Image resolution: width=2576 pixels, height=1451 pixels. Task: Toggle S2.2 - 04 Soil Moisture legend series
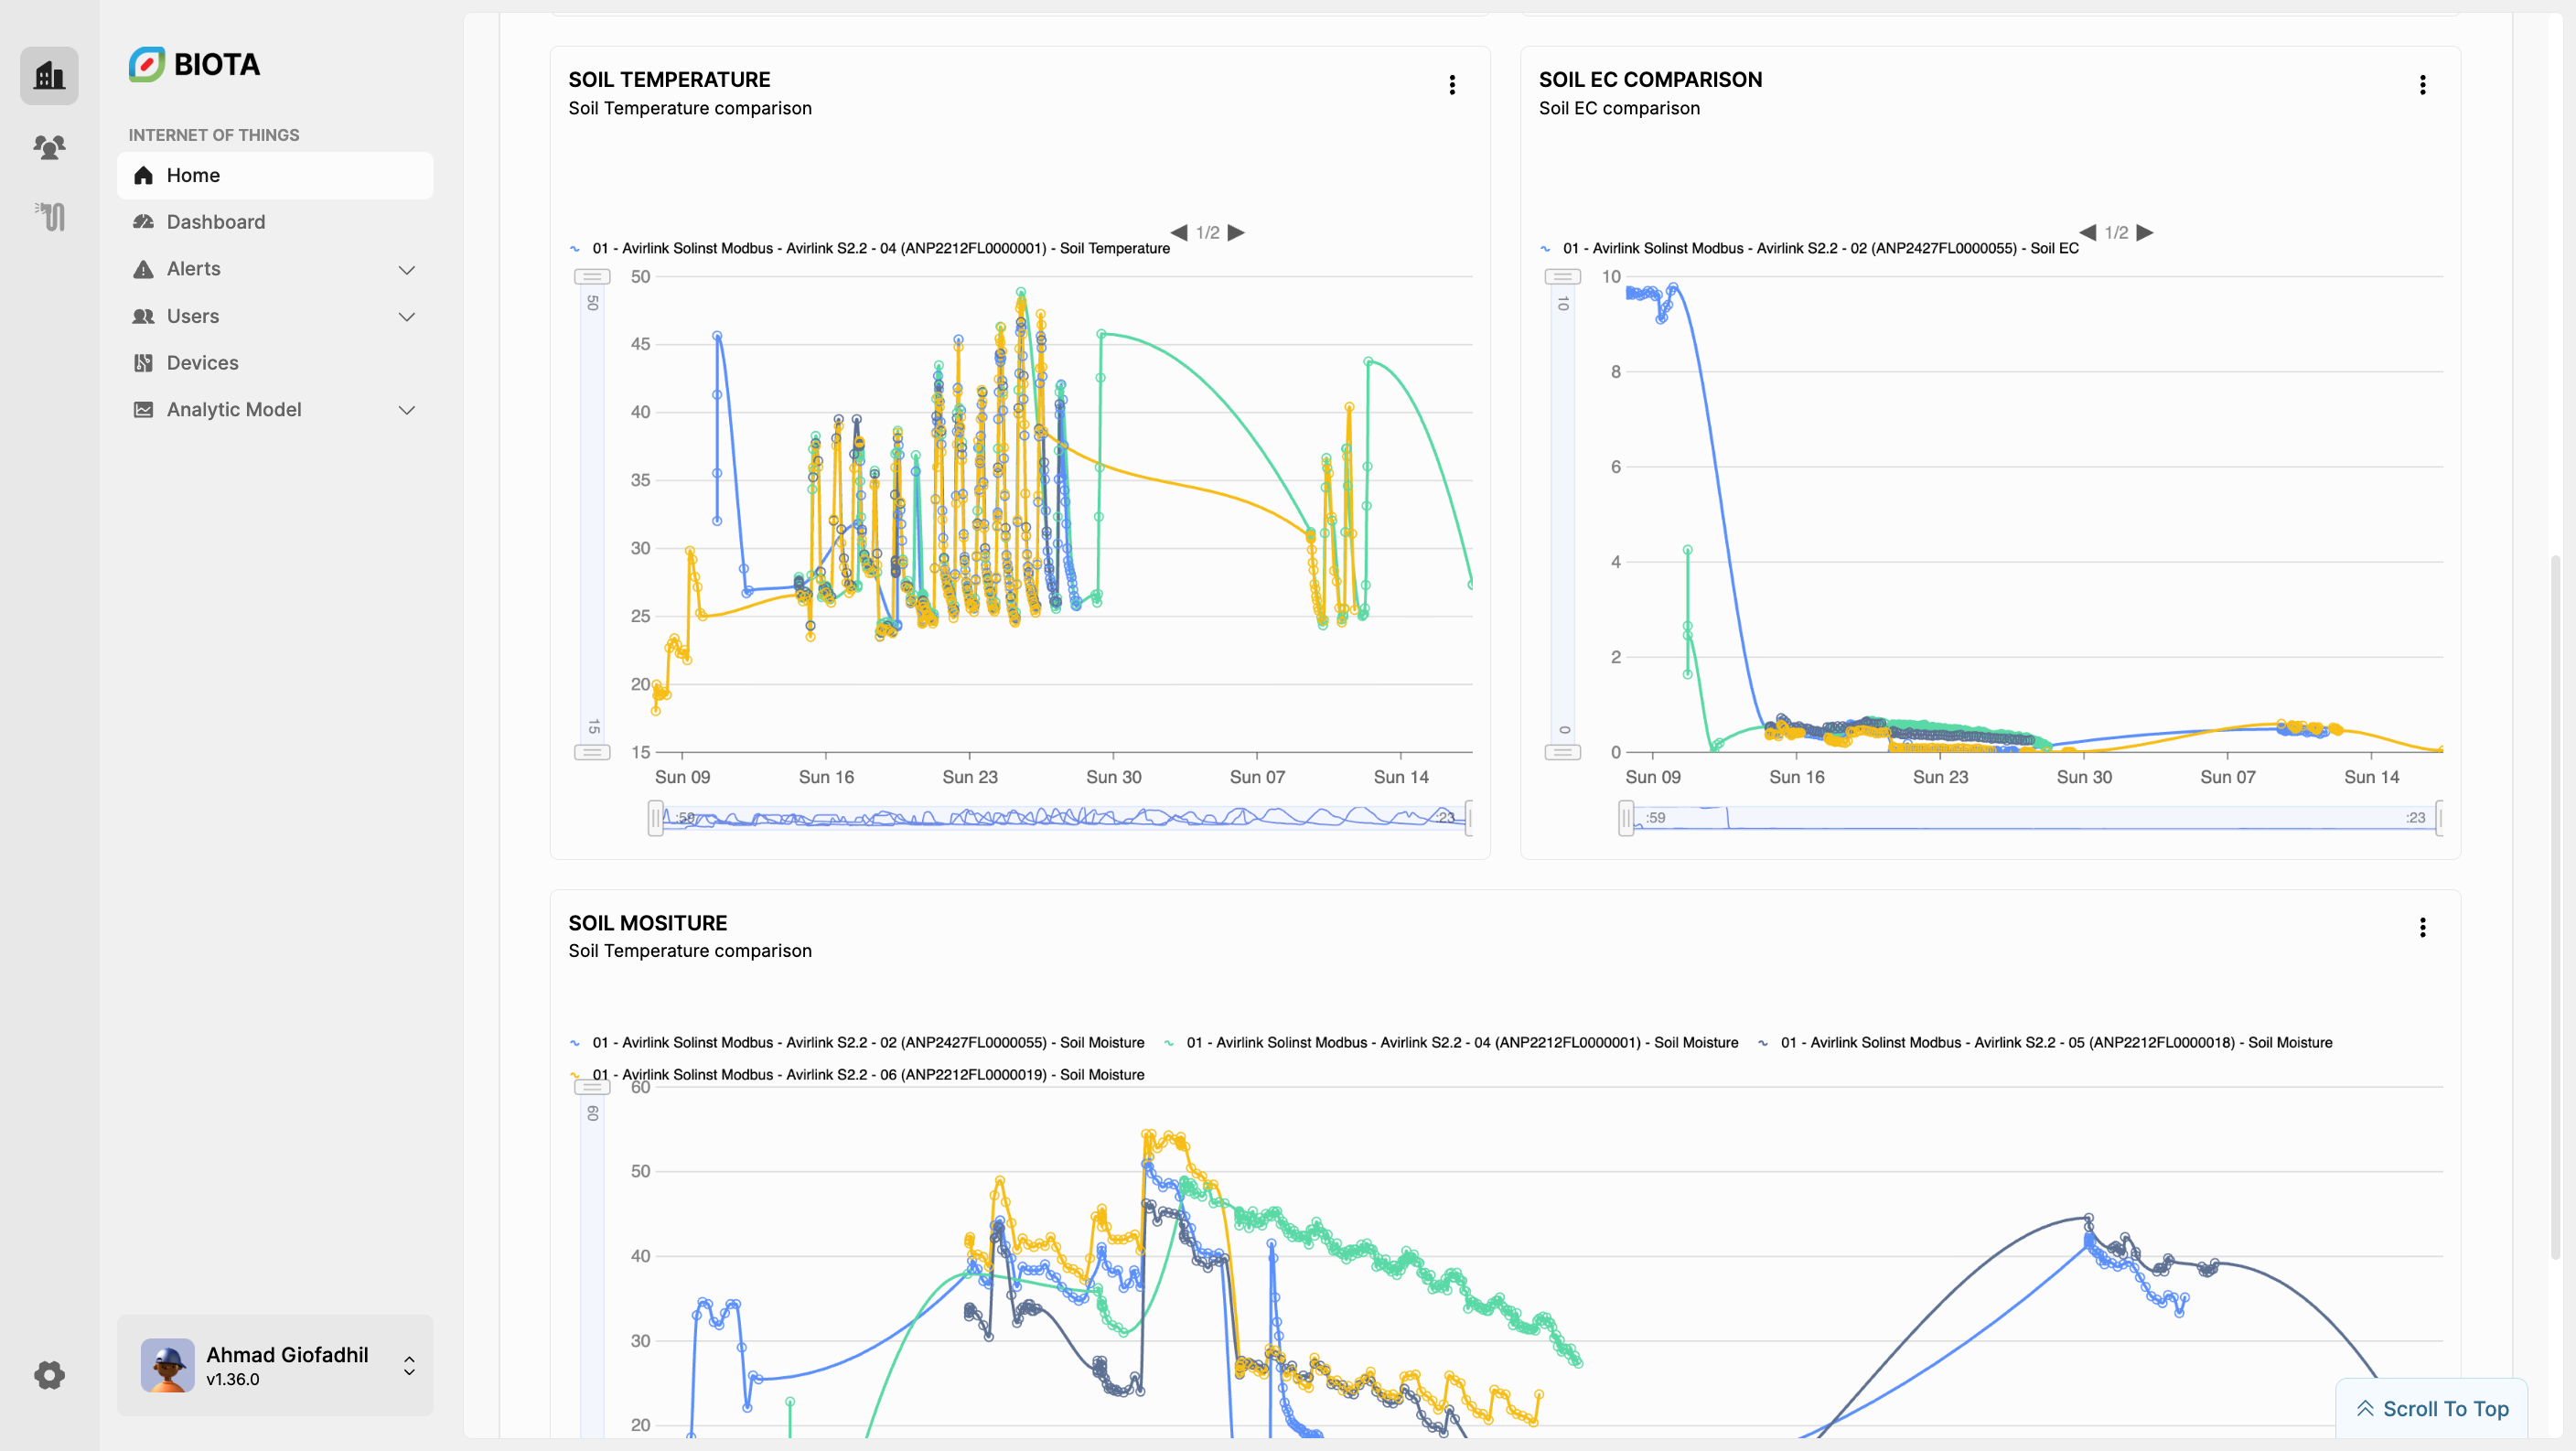(1451, 1042)
